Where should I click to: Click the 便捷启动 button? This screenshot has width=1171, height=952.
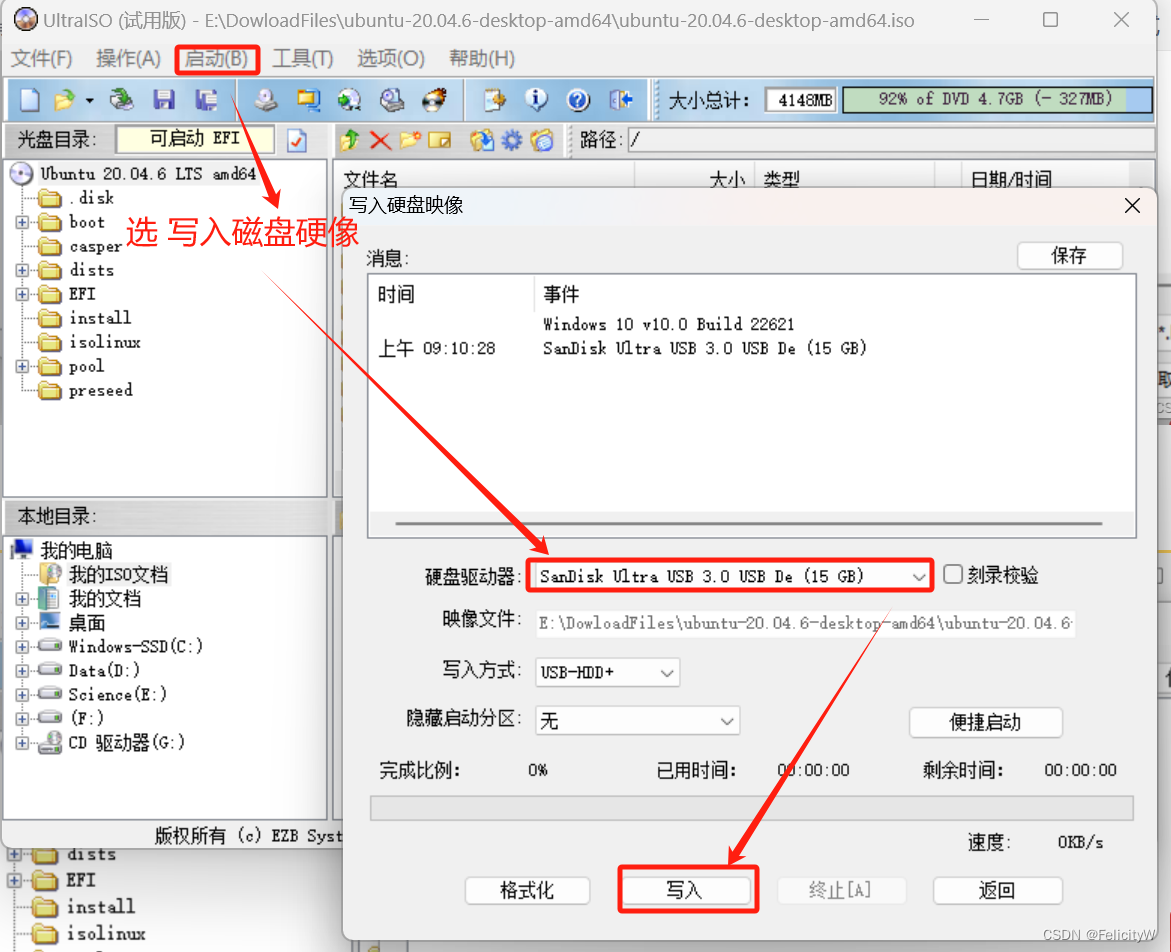pyautogui.click(x=986, y=722)
